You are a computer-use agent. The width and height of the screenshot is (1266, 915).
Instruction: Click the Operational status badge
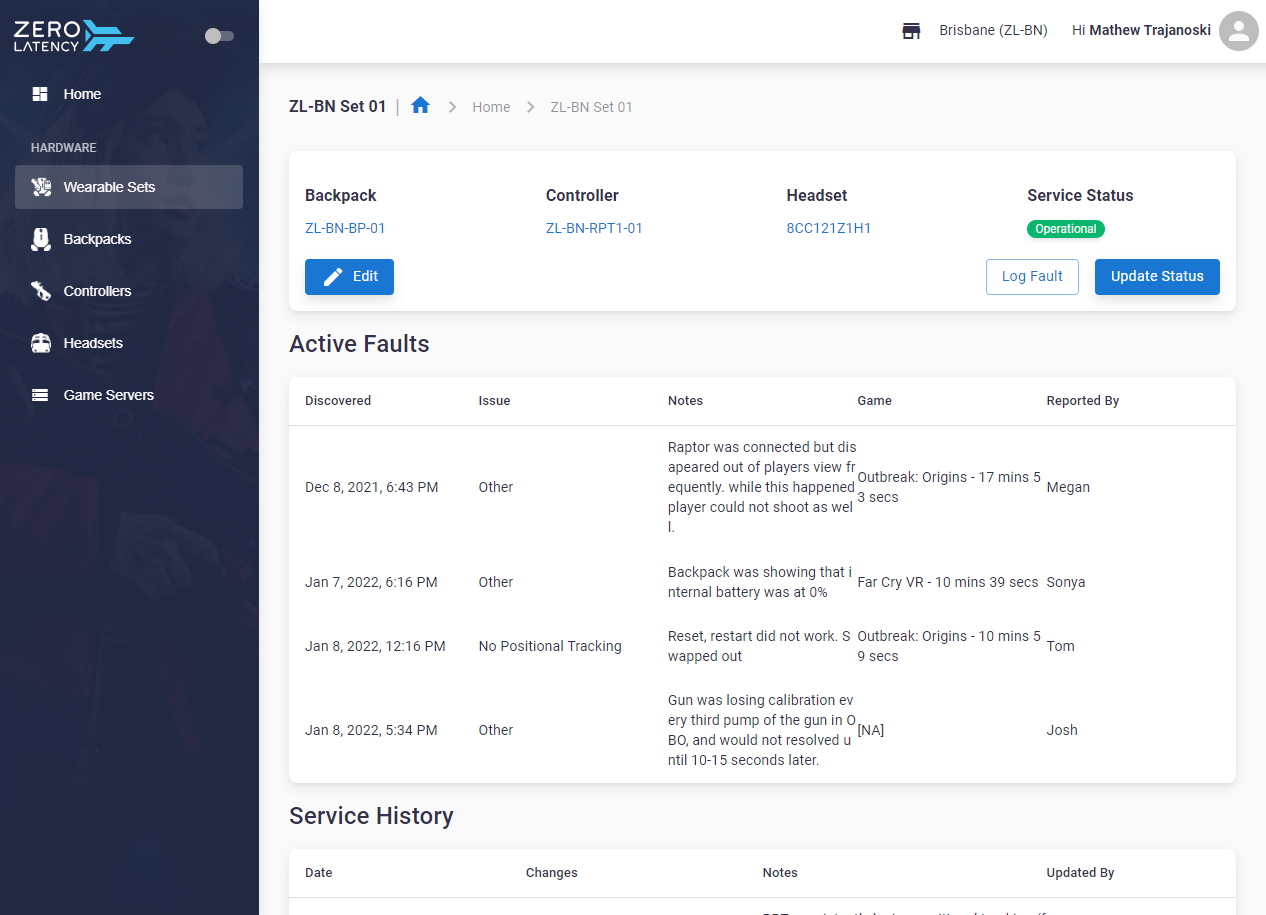tap(1065, 229)
